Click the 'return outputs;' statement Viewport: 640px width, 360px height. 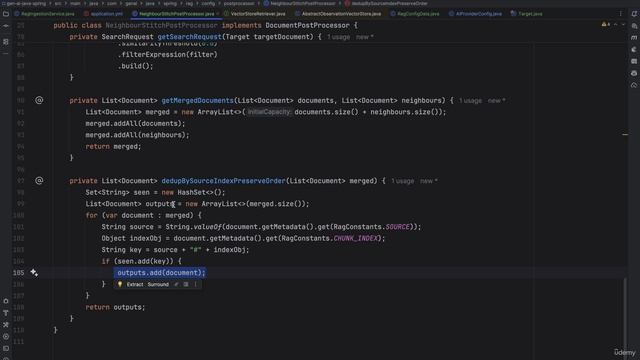[115, 307]
